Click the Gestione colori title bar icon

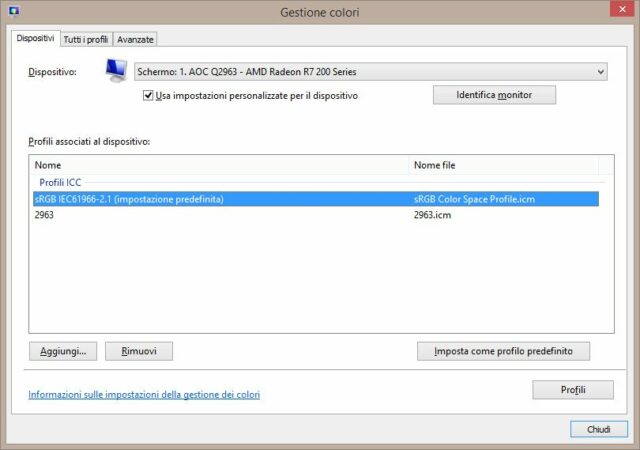tap(13, 12)
